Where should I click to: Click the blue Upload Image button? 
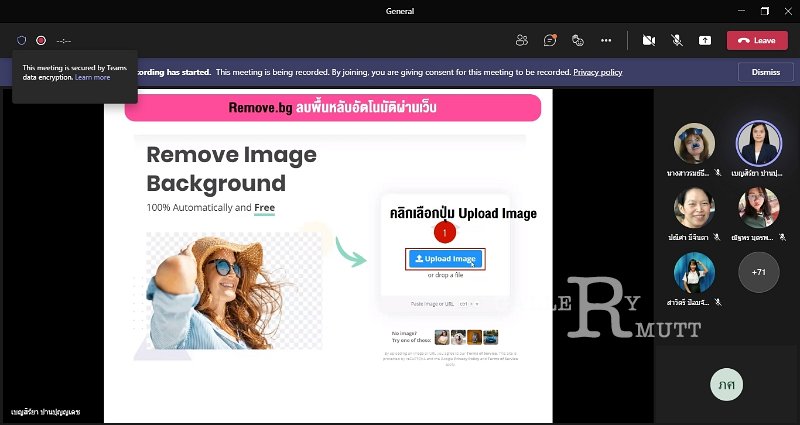tap(445, 259)
